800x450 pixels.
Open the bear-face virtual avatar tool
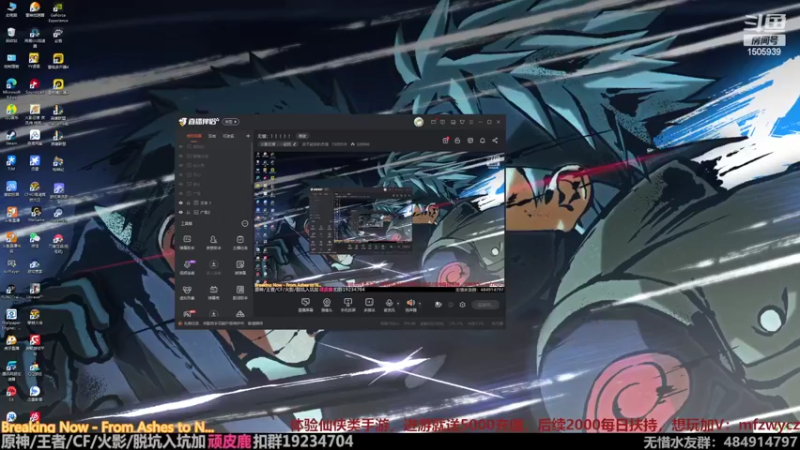point(187,292)
